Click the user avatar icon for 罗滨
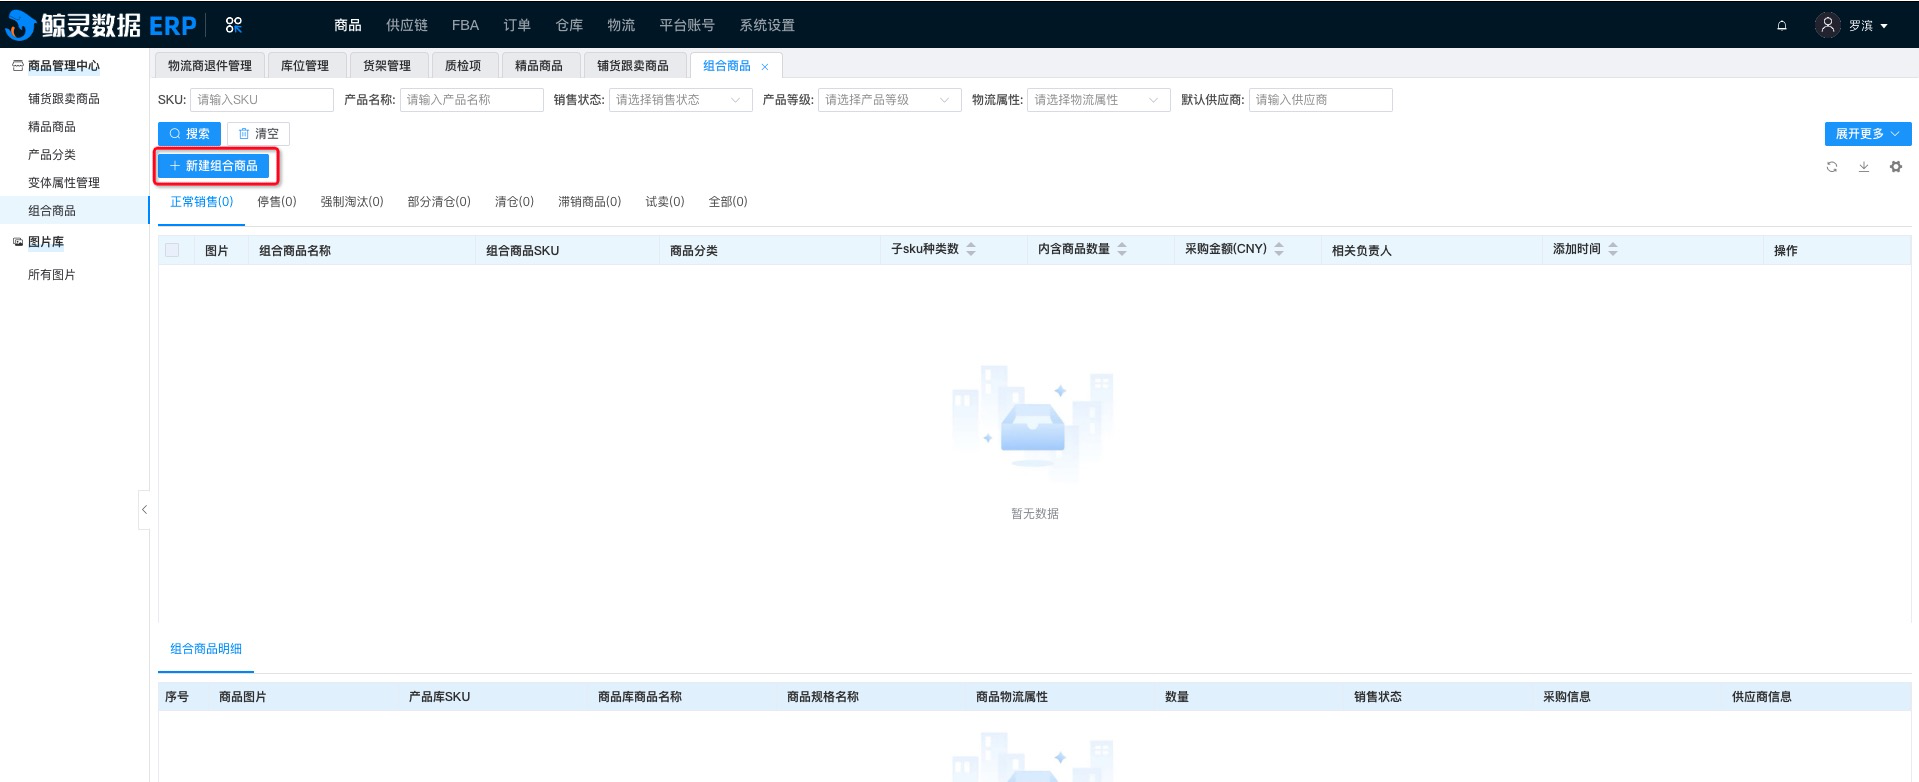Viewport: 1919px width, 782px height. pos(1827,25)
